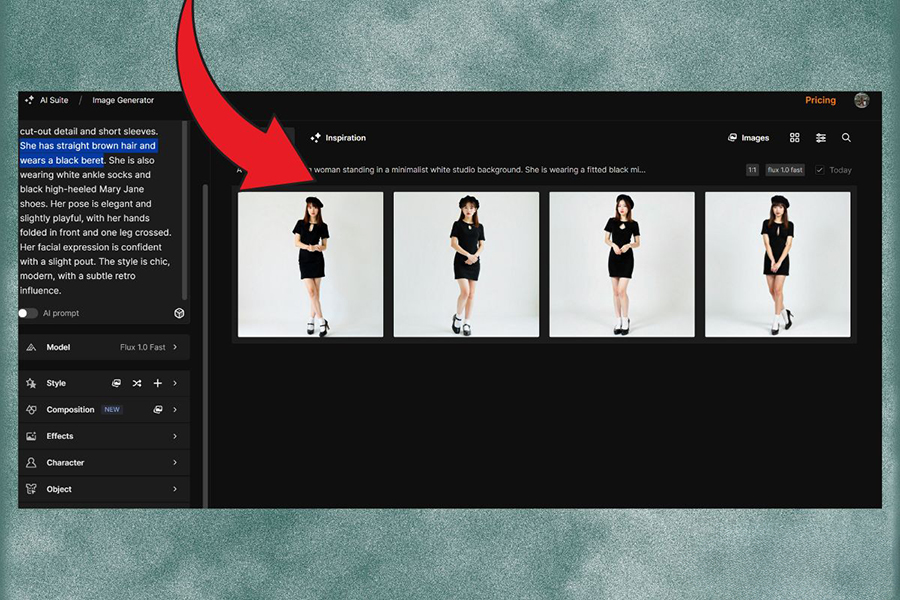Expand the Style section chevron
This screenshot has width=900, height=600.
coord(175,383)
